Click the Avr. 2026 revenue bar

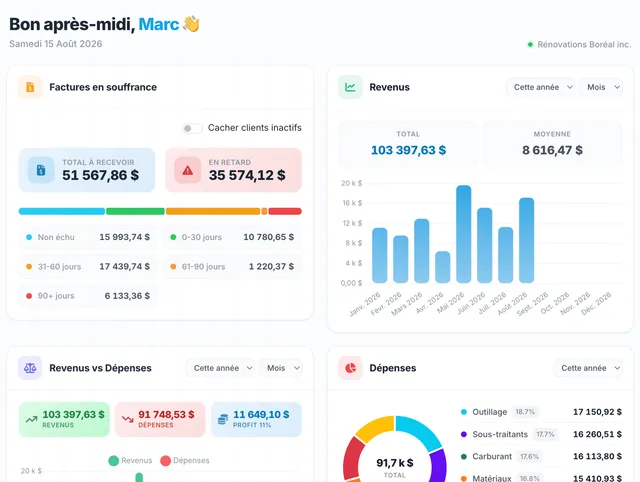coord(442,267)
